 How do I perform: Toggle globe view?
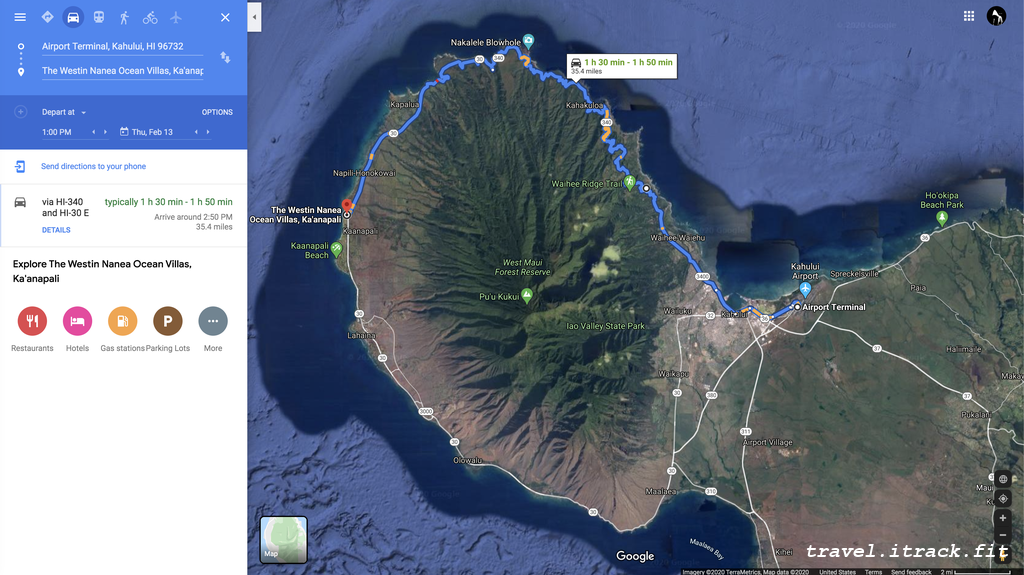[1002, 479]
